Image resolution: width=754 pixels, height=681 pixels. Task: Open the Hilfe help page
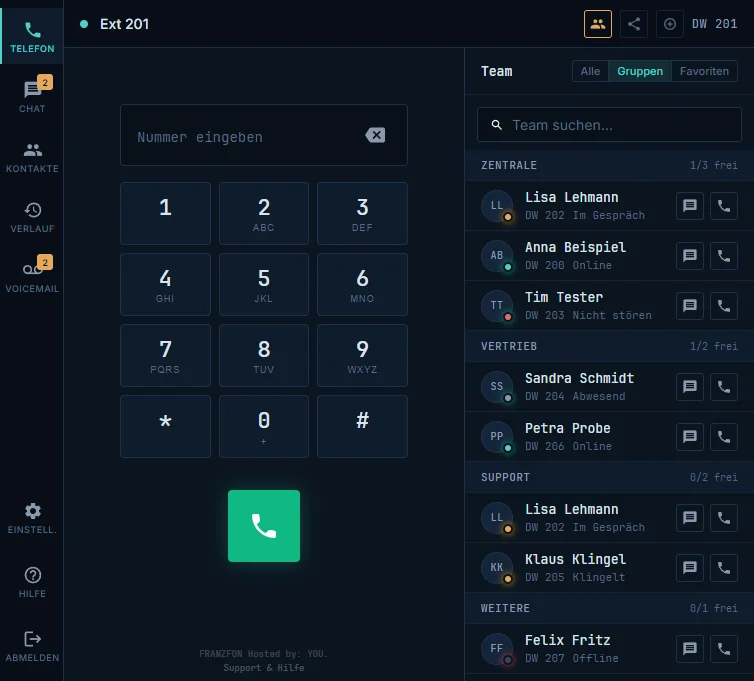(32, 582)
